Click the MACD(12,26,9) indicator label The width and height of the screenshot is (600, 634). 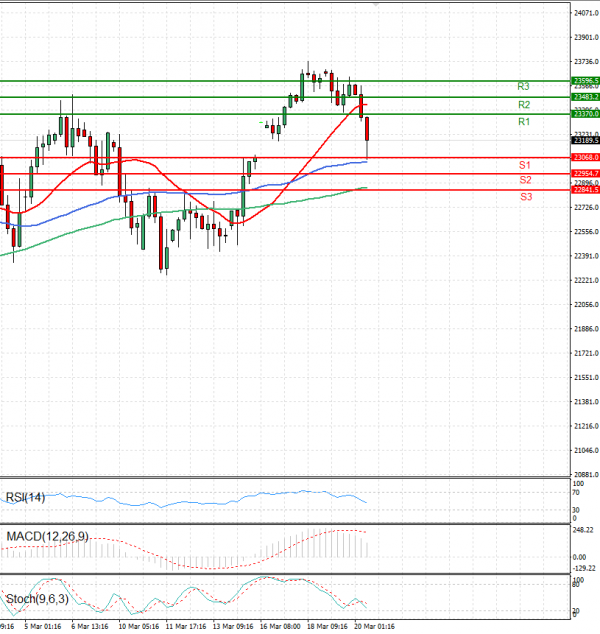47,537
